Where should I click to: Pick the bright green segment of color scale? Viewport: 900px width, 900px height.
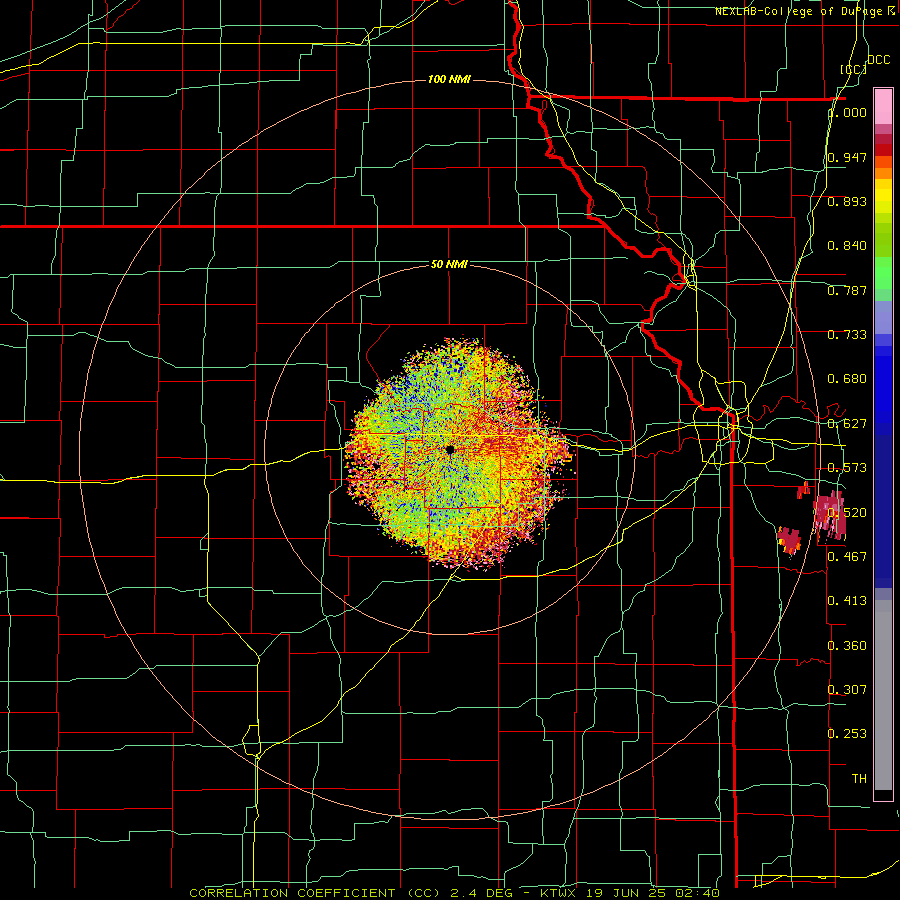click(x=883, y=272)
